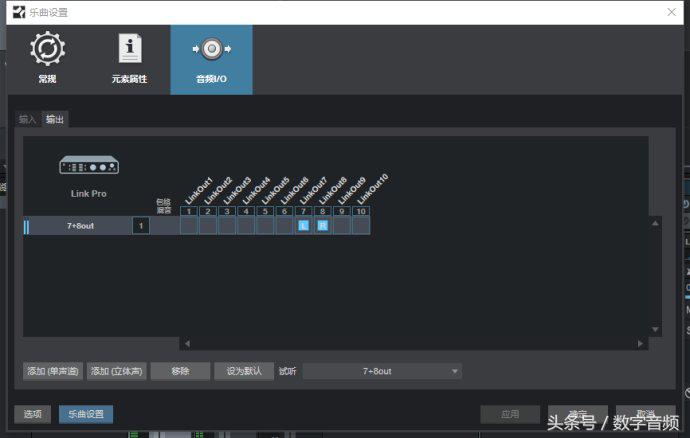Viewport: 690px width, 438px height.
Task: Click the color strip of 7+8out bus
Action: tap(26, 226)
